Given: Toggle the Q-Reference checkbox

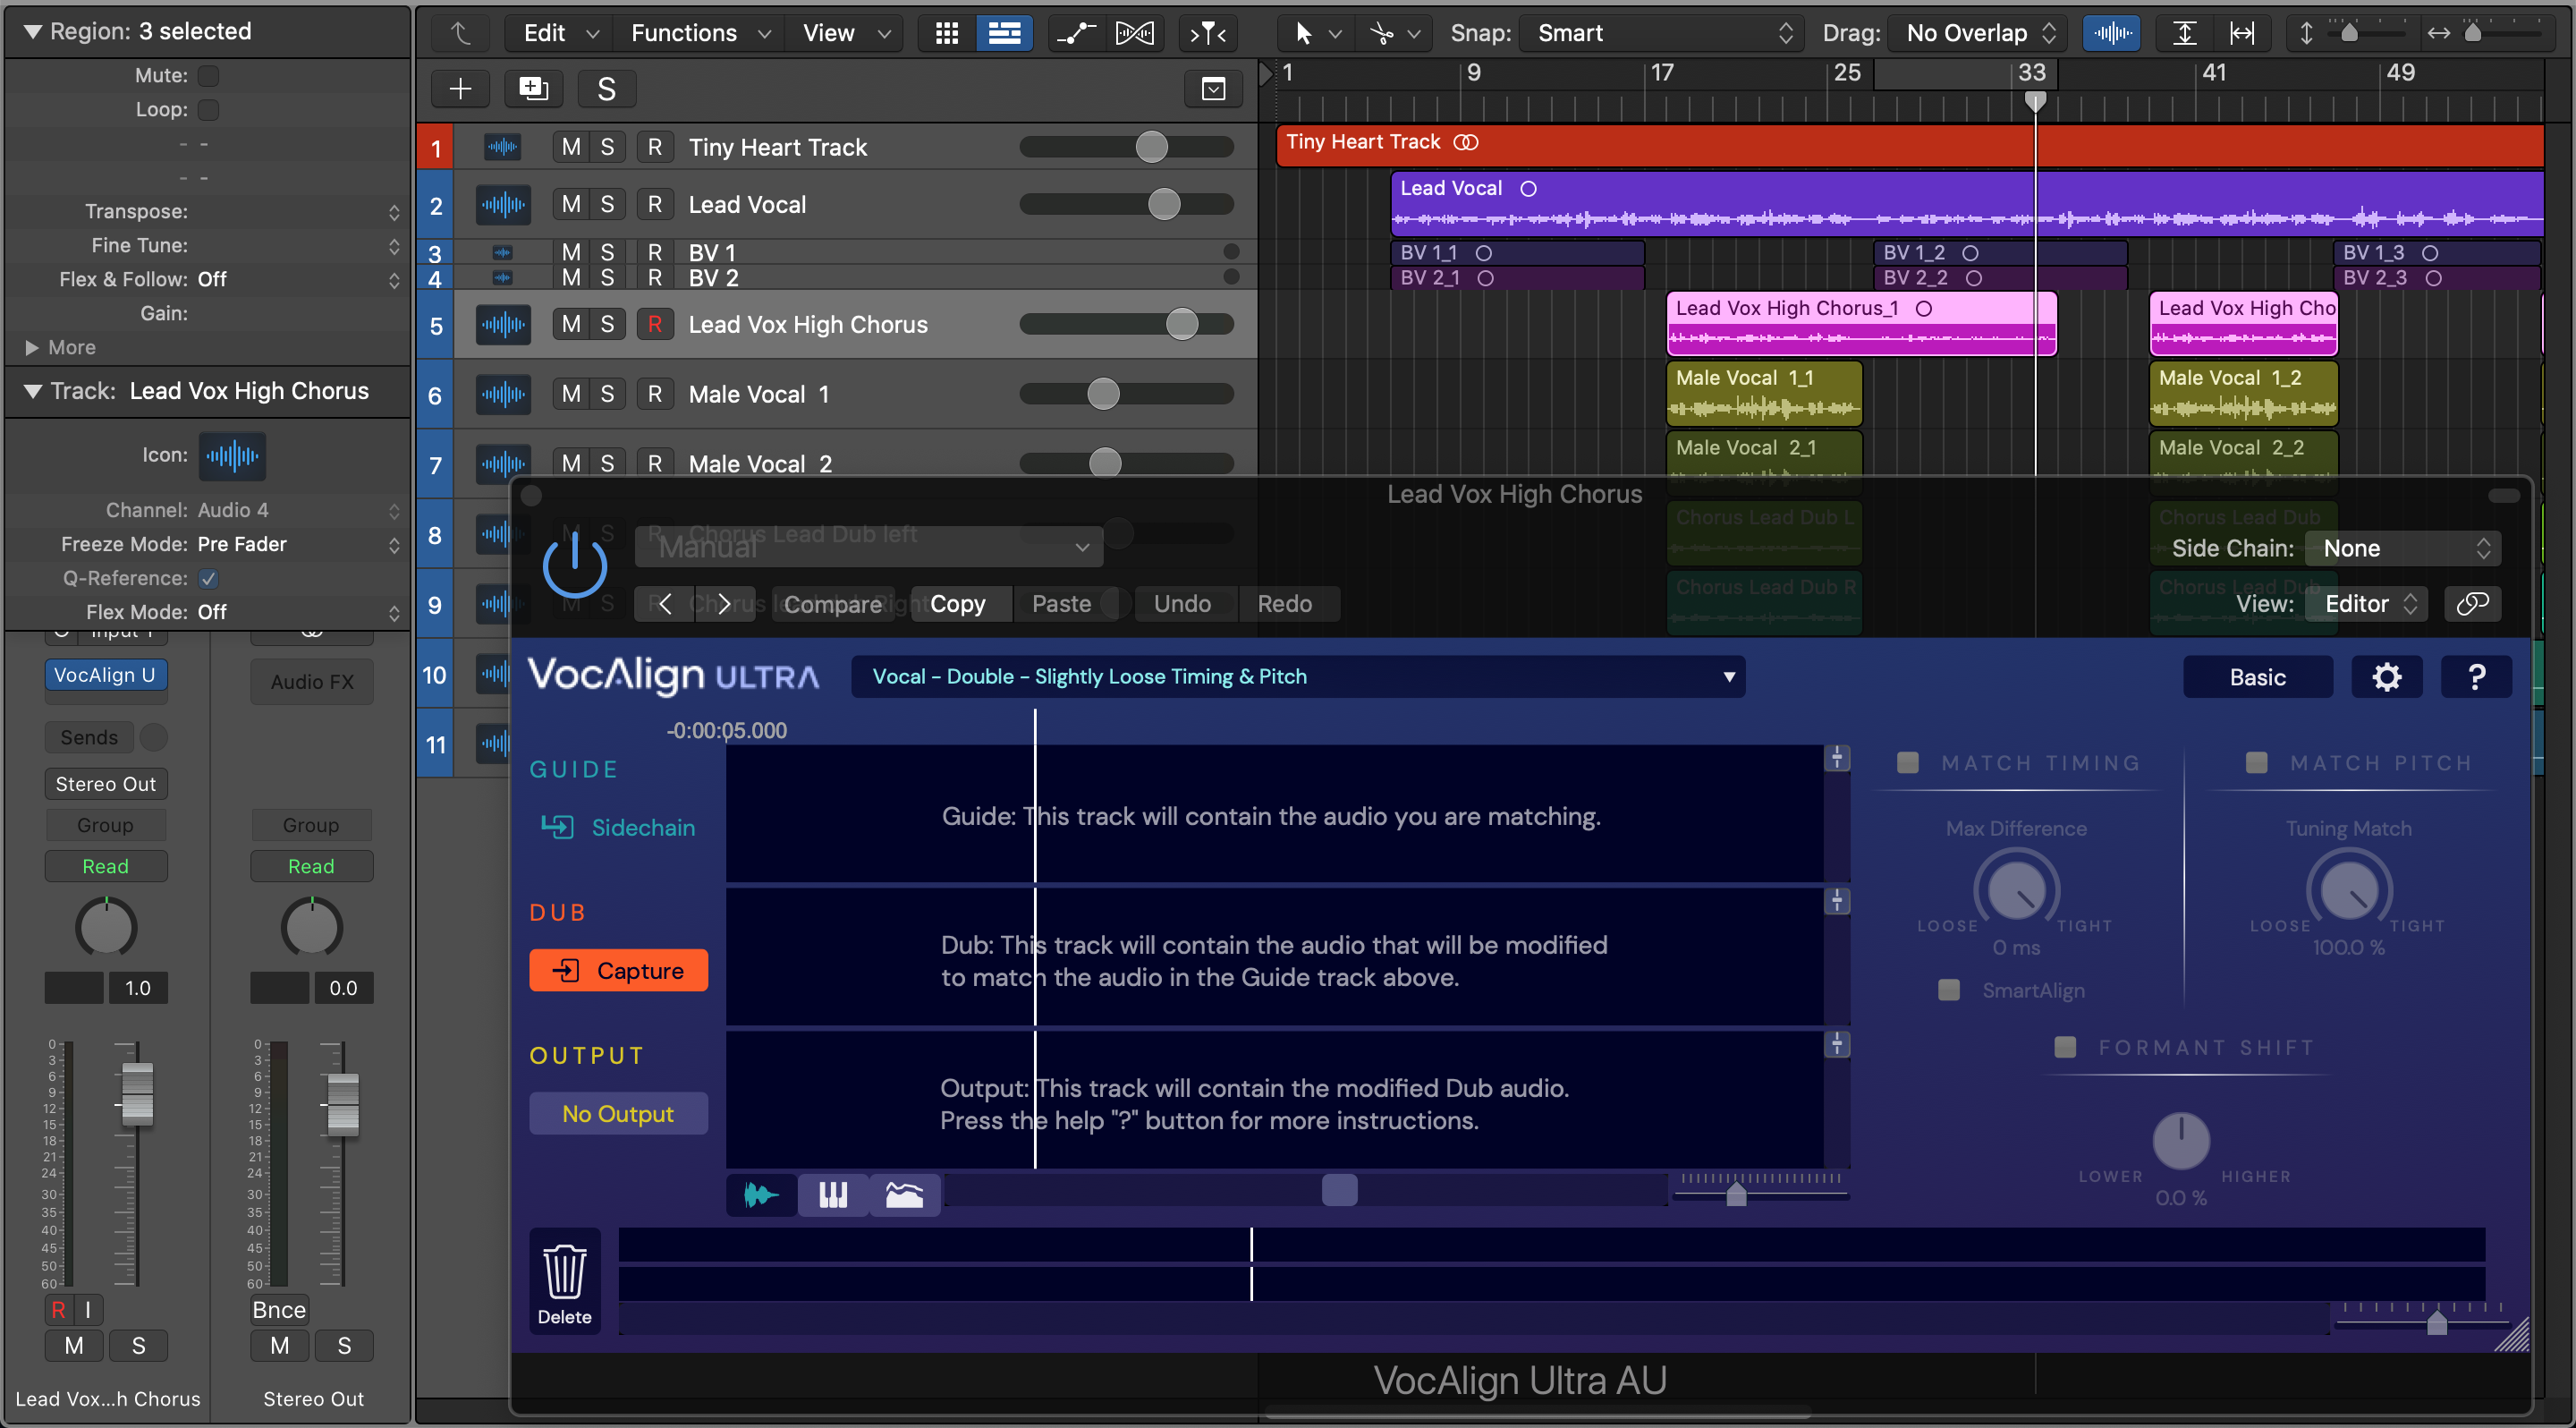Looking at the screenshot, I should coord(208,578).
